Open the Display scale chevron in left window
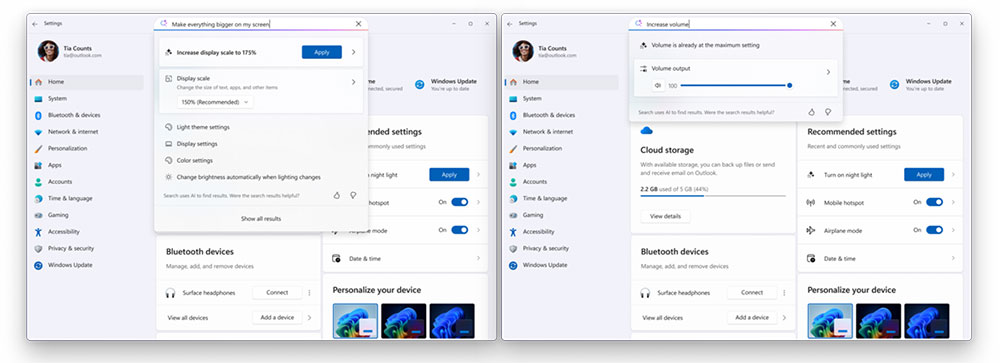The height and width of the screenshot is (363, 1000). point(353,82)
